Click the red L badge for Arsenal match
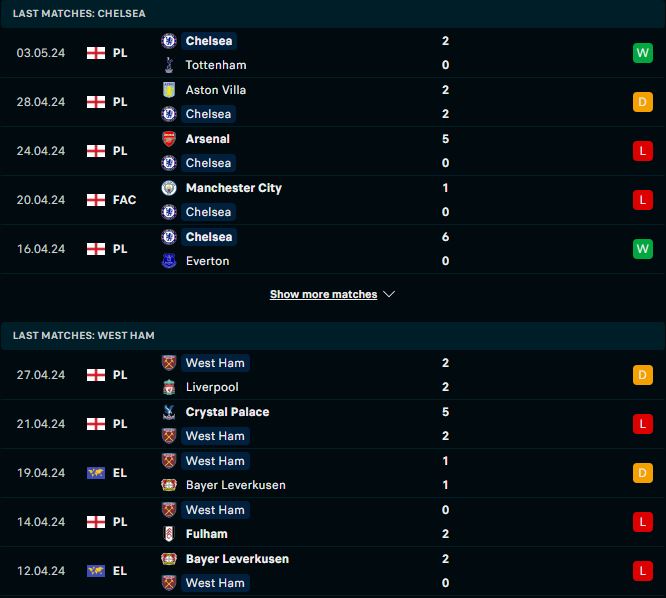The height and width of the screenshot is (598, 666). [x=643, y=151]
